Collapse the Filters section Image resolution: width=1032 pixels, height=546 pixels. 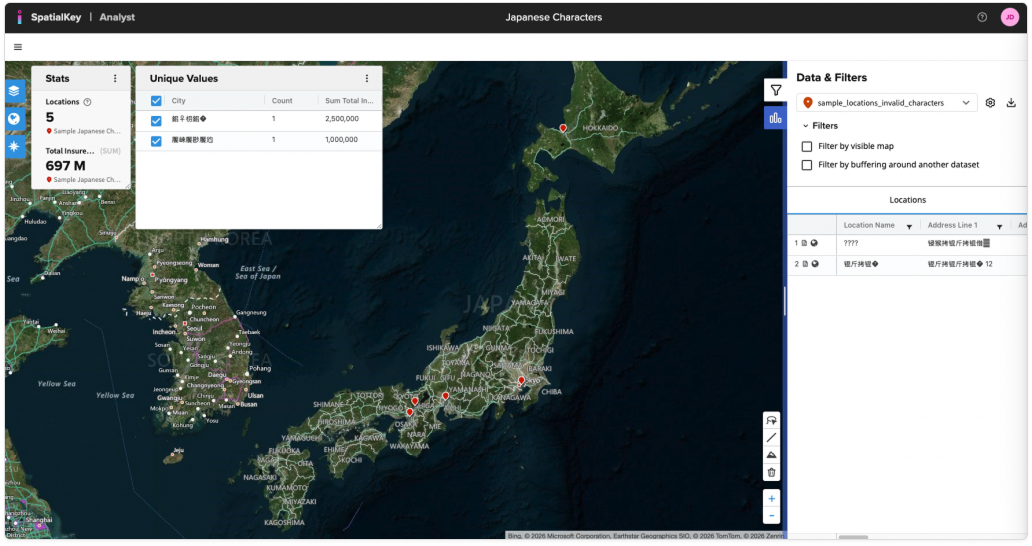click(806, 126)
